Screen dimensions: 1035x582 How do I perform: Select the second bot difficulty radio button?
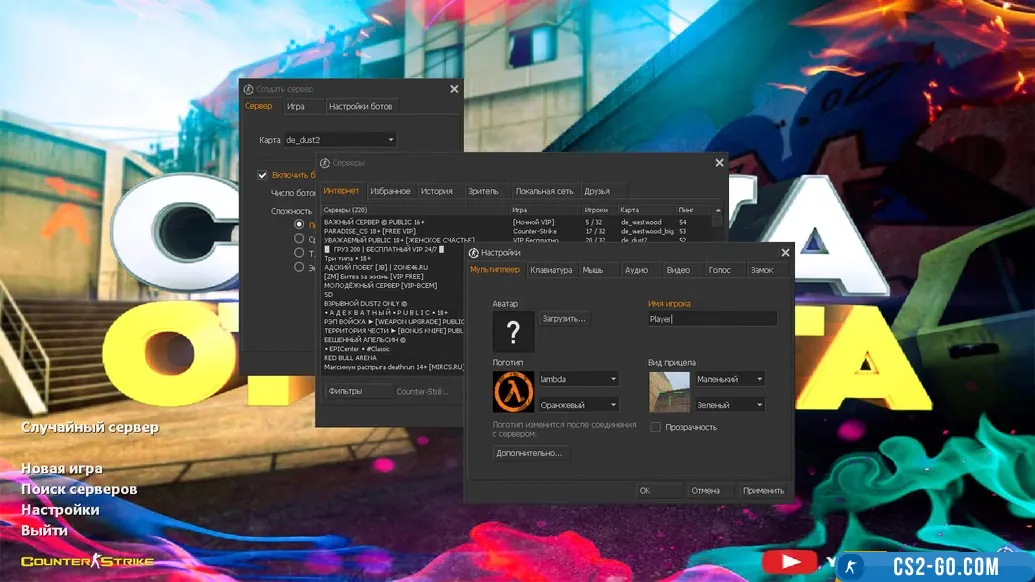pos(299,239)
